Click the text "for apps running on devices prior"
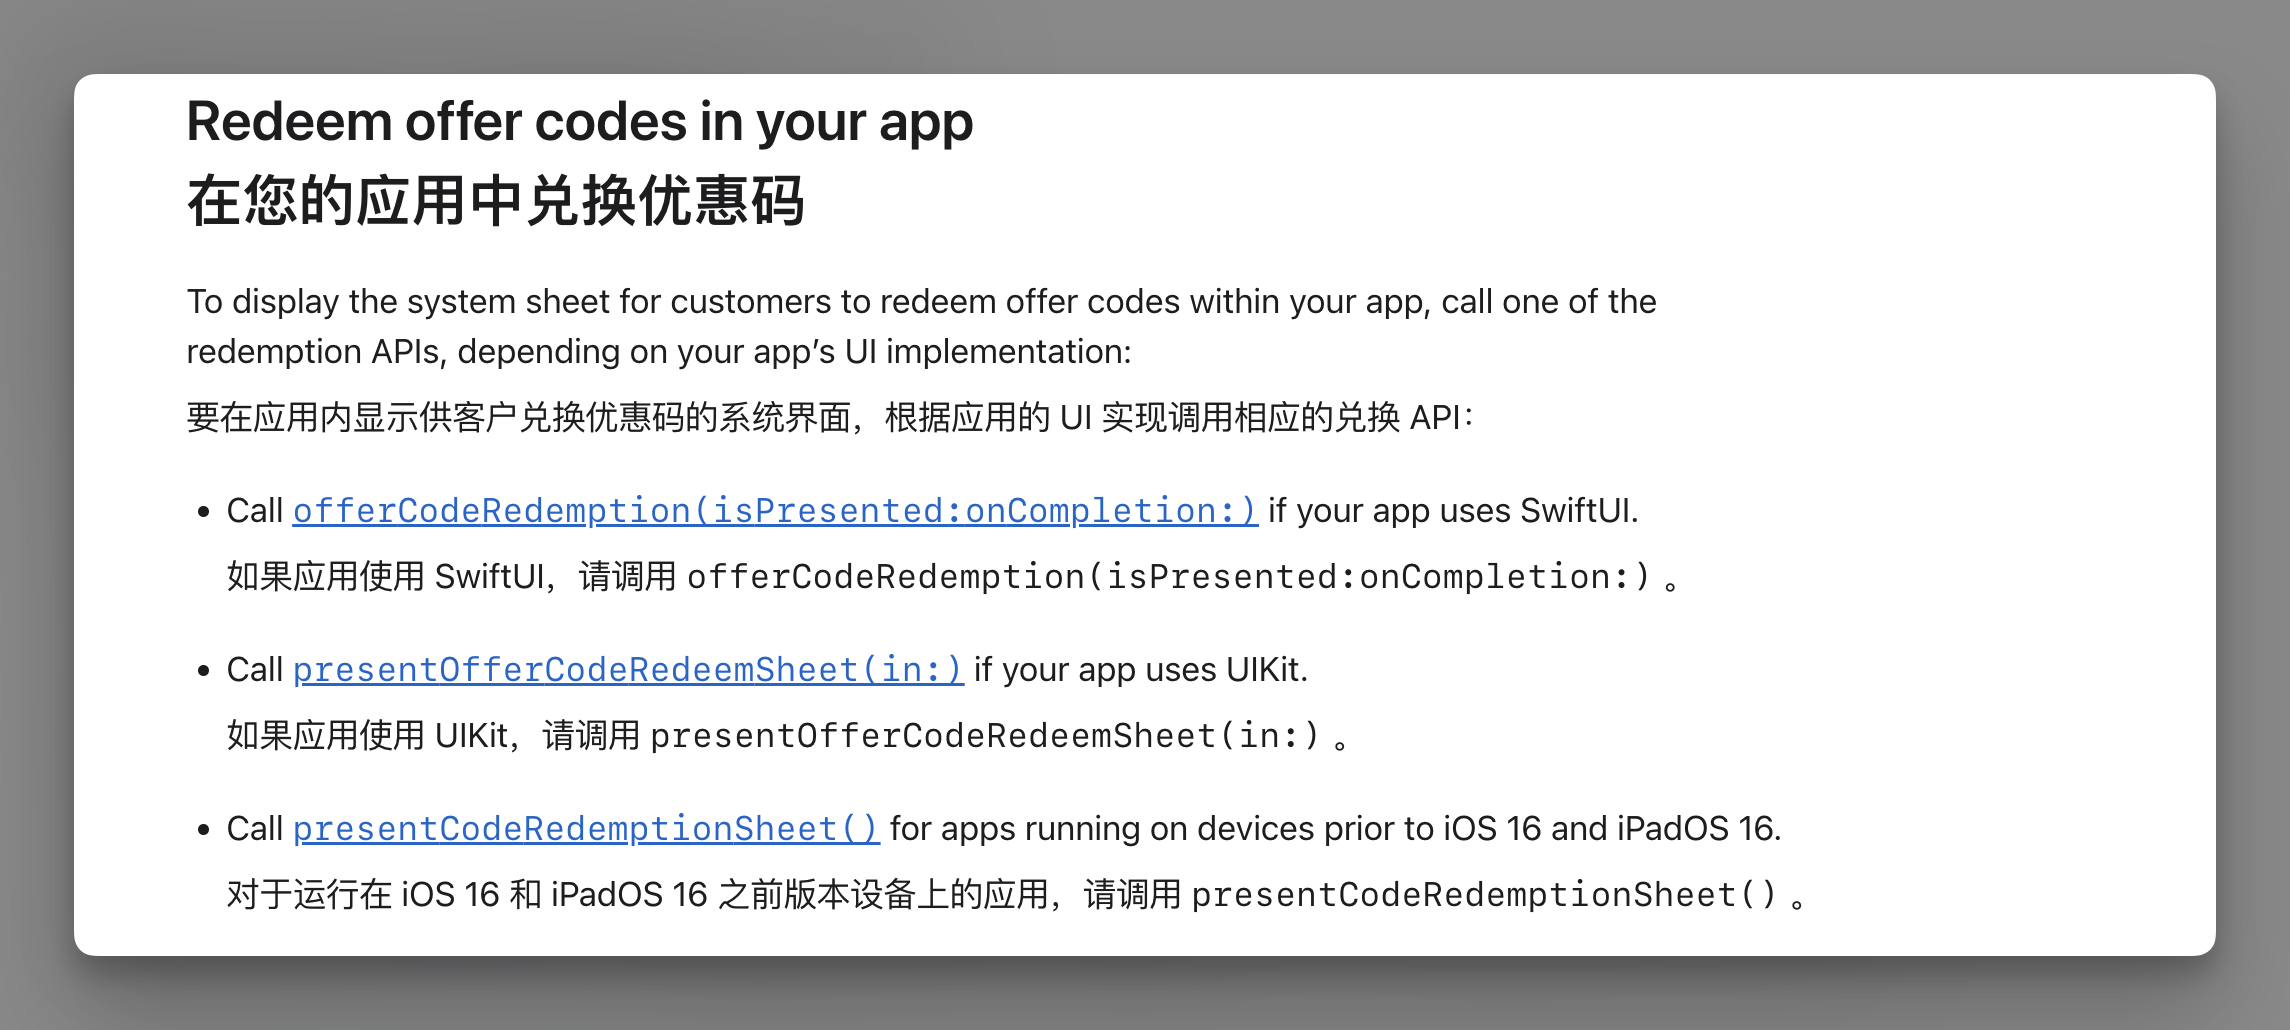This screenshot has height=1030, width=2290. click(1334, 829)
